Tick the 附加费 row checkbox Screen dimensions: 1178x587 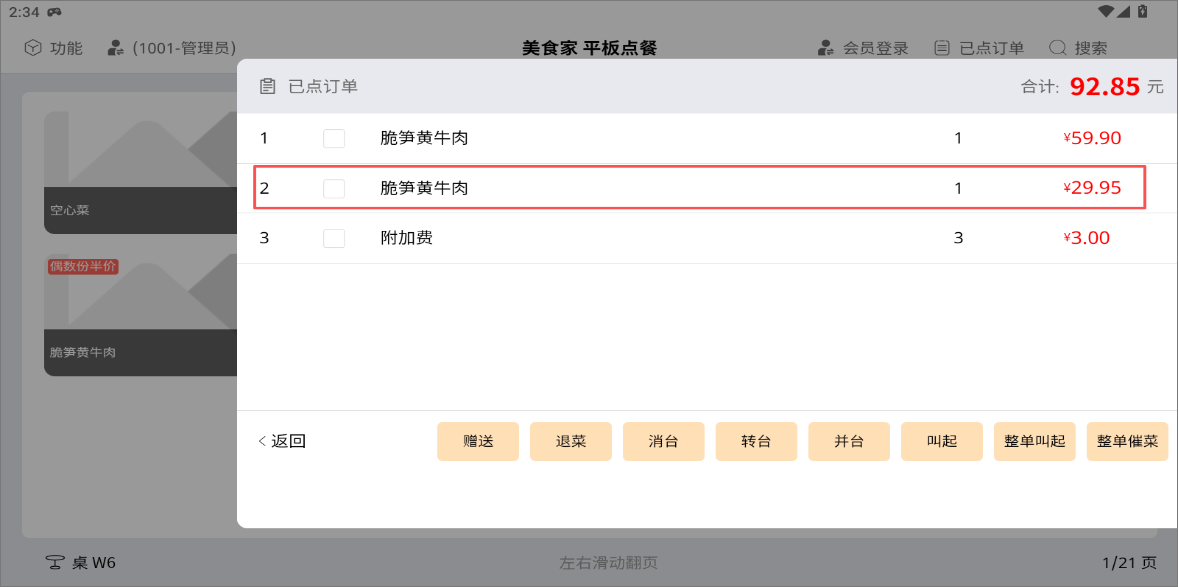pos(334,238)
